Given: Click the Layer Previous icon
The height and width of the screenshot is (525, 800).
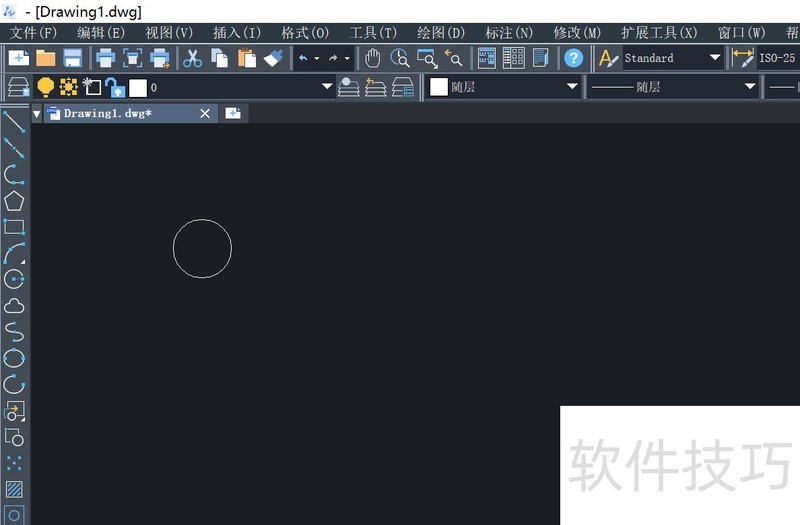Looking at the screenshot, I should click(x=376, y=87).
